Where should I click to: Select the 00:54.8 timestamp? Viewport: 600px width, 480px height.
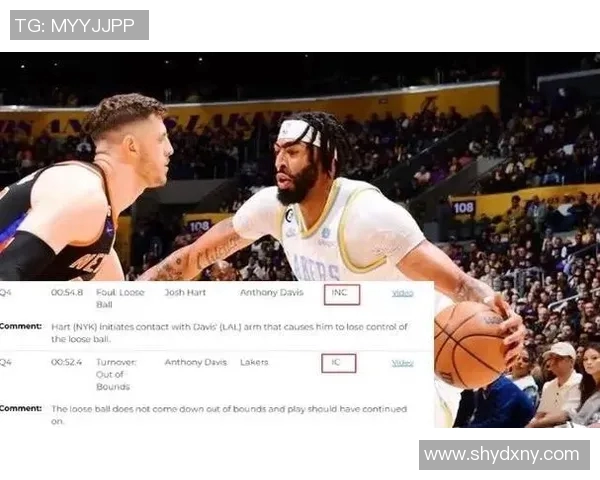tap(67, 292)
